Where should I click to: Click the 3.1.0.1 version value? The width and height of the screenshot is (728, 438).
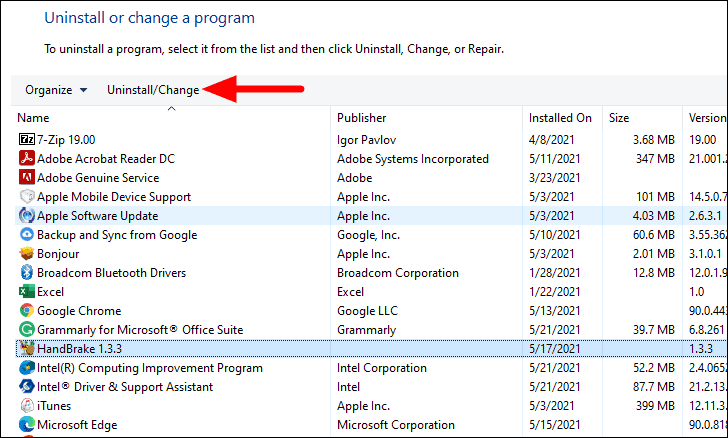705,254
